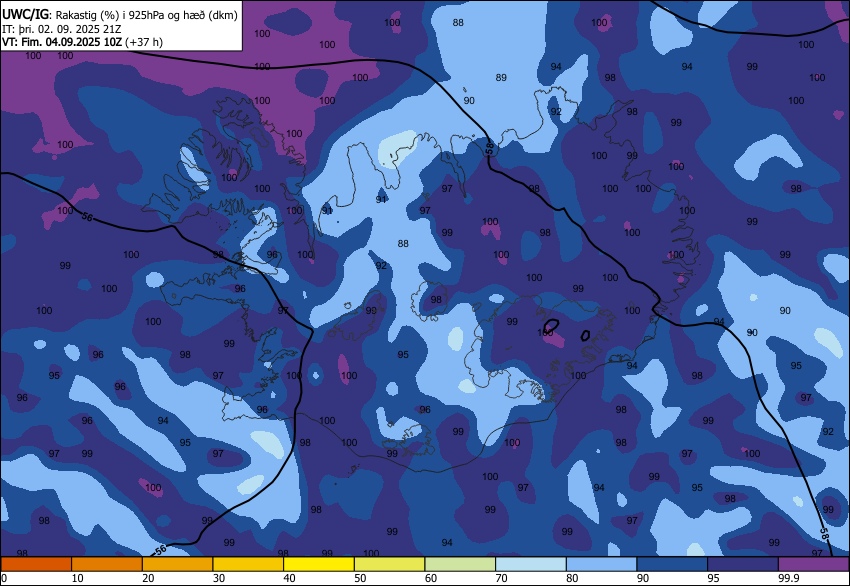Click the '99.9' legend scale label

(789, 578)
